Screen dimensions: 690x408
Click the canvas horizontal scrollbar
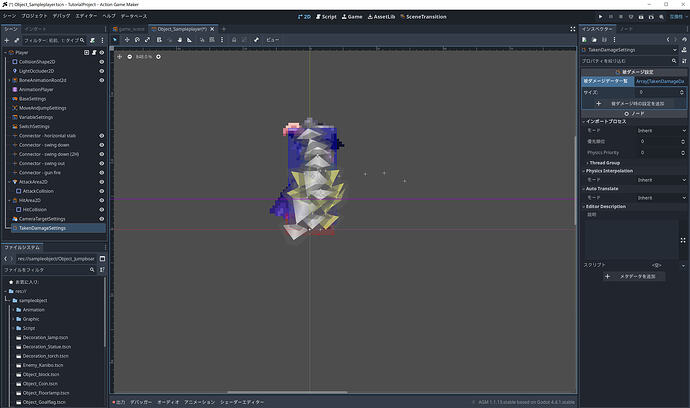pyautogui.click(x=287, y=392)
